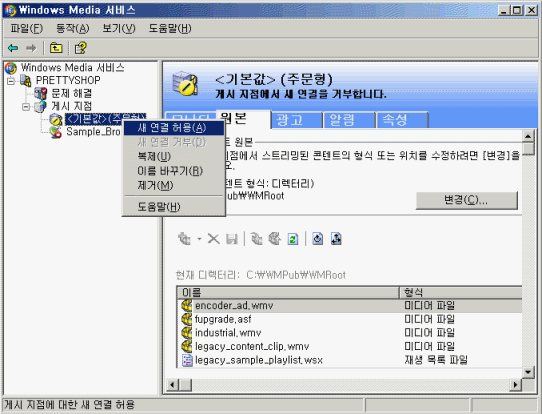This screenshot has height=414, width=542.
Task: Open the 동작(A) menu
Action: tap(73, 28)
